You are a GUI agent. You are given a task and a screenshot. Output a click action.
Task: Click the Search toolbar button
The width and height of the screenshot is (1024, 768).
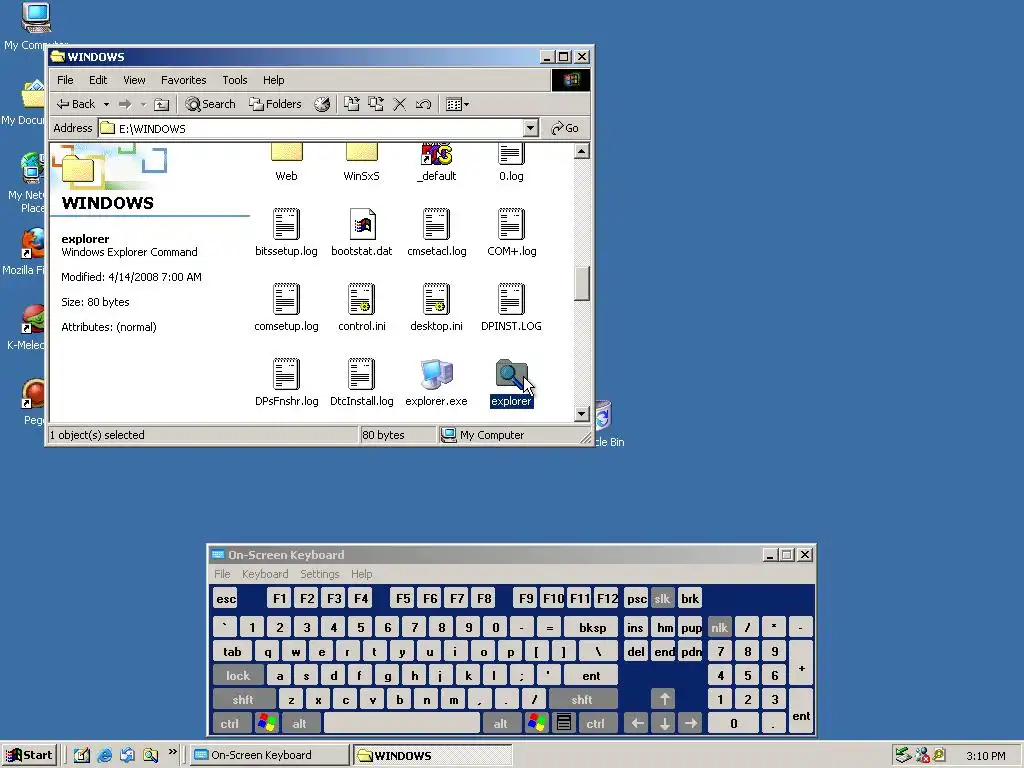click(x=210, y=104)
